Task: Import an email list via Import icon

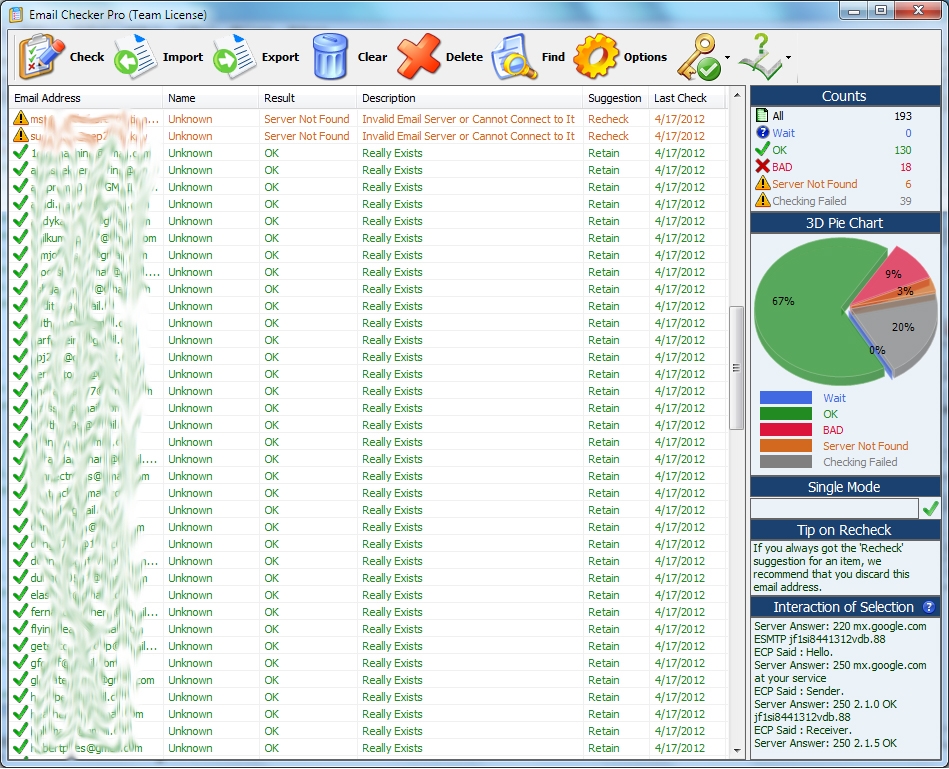Action: [x=135, y=57]
